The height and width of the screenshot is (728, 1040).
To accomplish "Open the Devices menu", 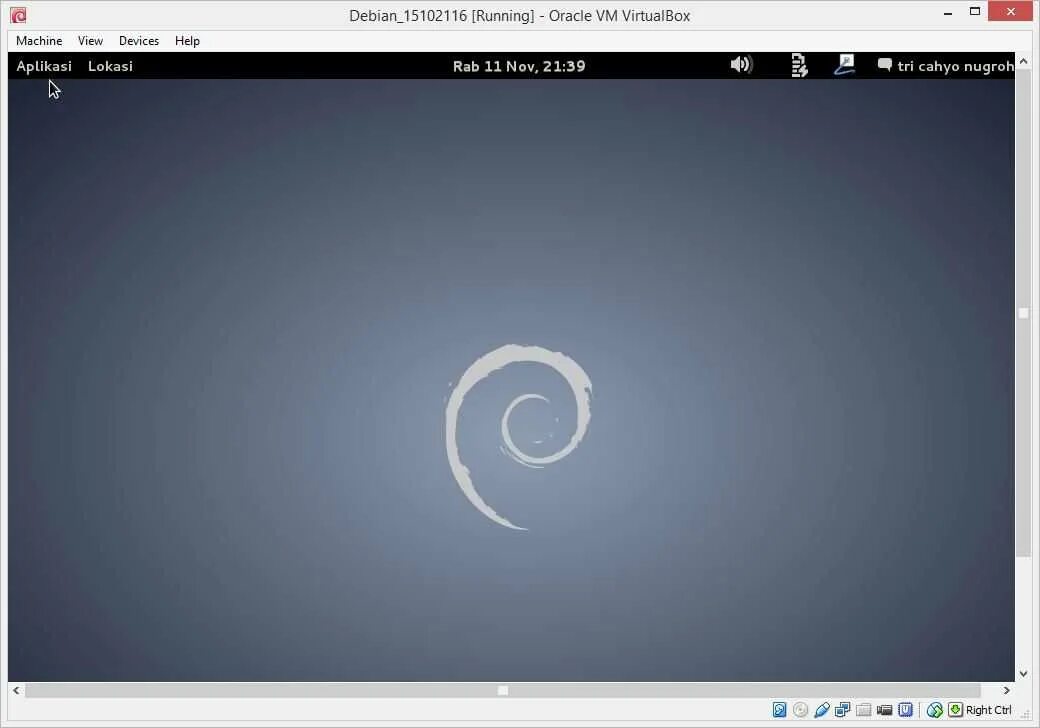I will (139, 40).
